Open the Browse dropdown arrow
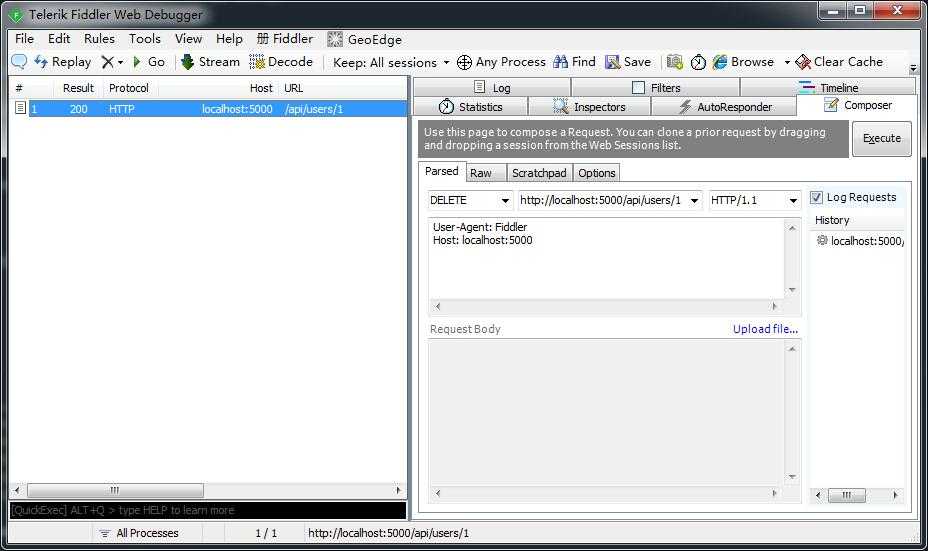Screen dimensions: 928x551 click(787, 62)
